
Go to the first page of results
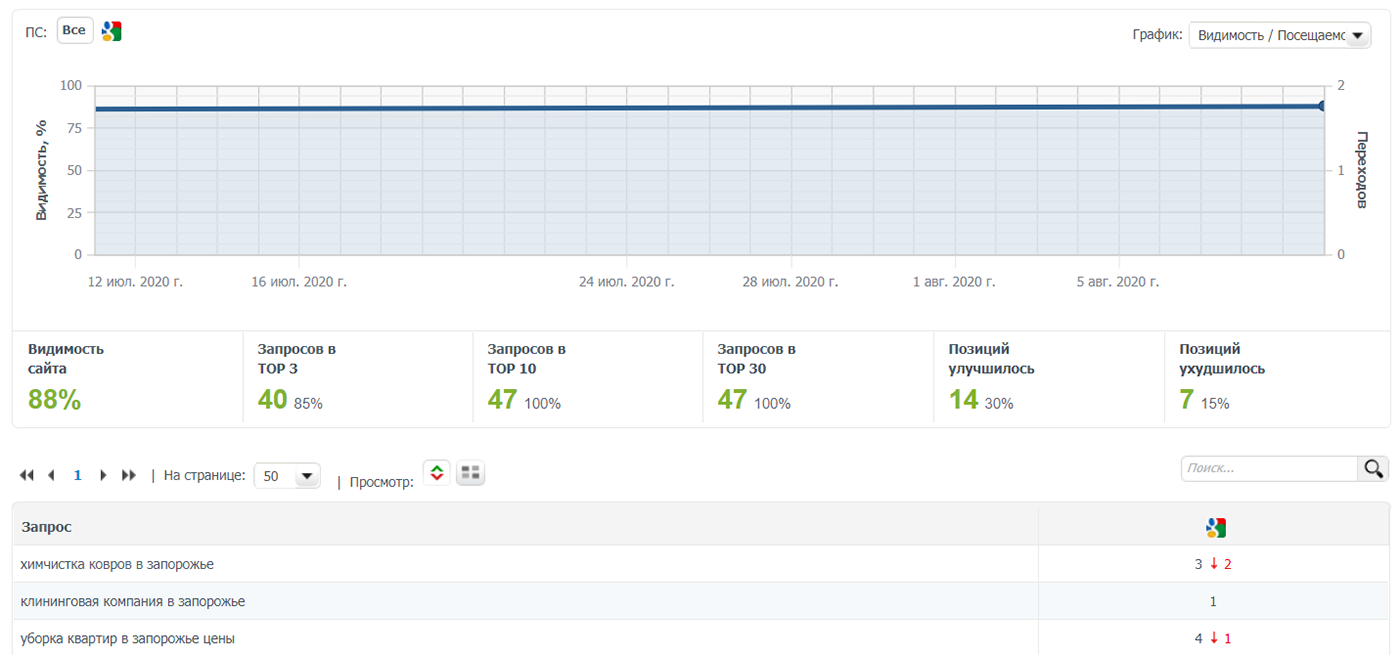tap(27, 476)
